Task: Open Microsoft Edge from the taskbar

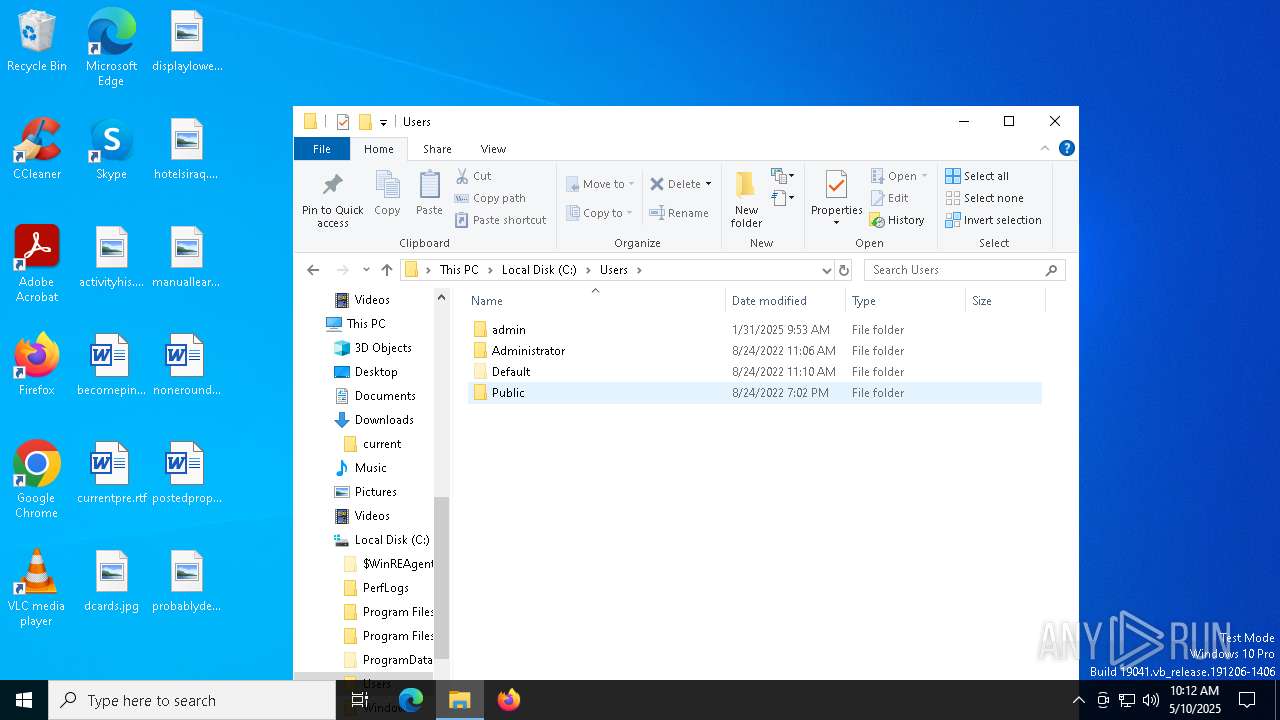Action: pos(411,700)
